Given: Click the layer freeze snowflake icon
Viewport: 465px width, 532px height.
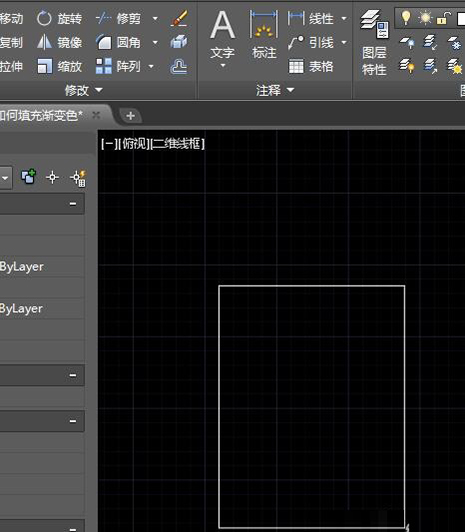Looking at the screenshot, I should [454, 43].
